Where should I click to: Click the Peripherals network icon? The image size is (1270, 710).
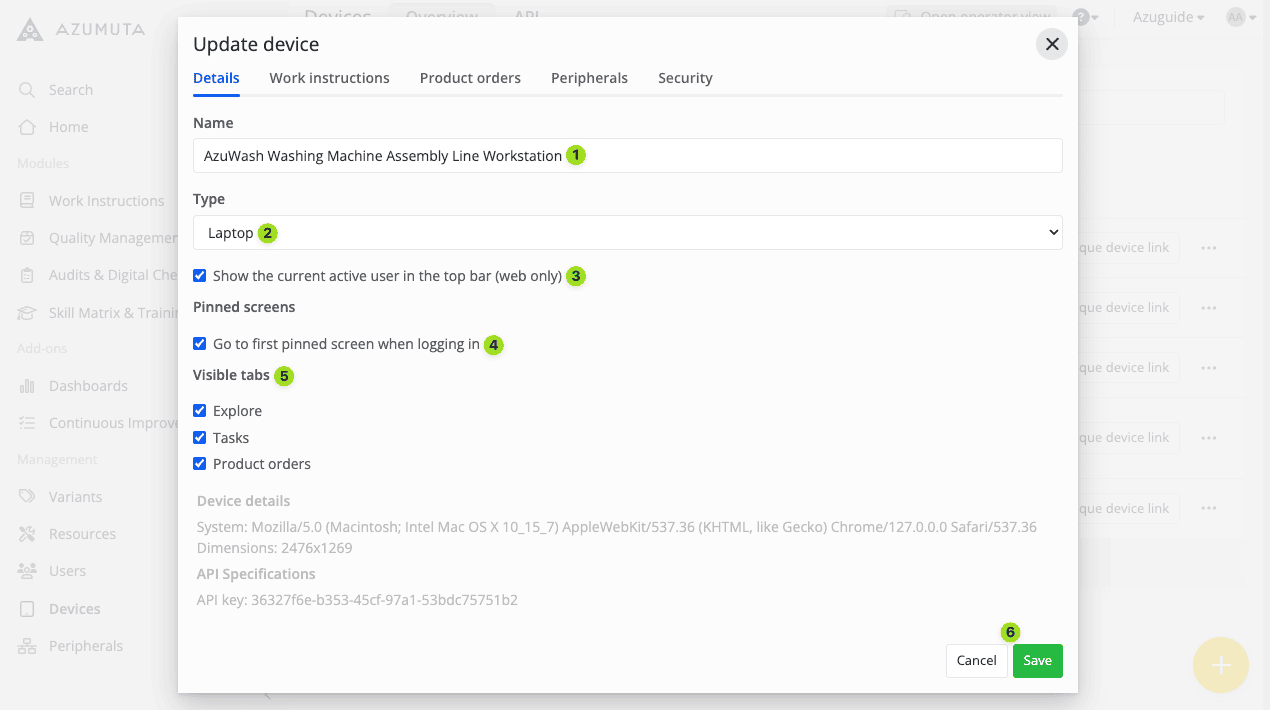pos(27,646)
